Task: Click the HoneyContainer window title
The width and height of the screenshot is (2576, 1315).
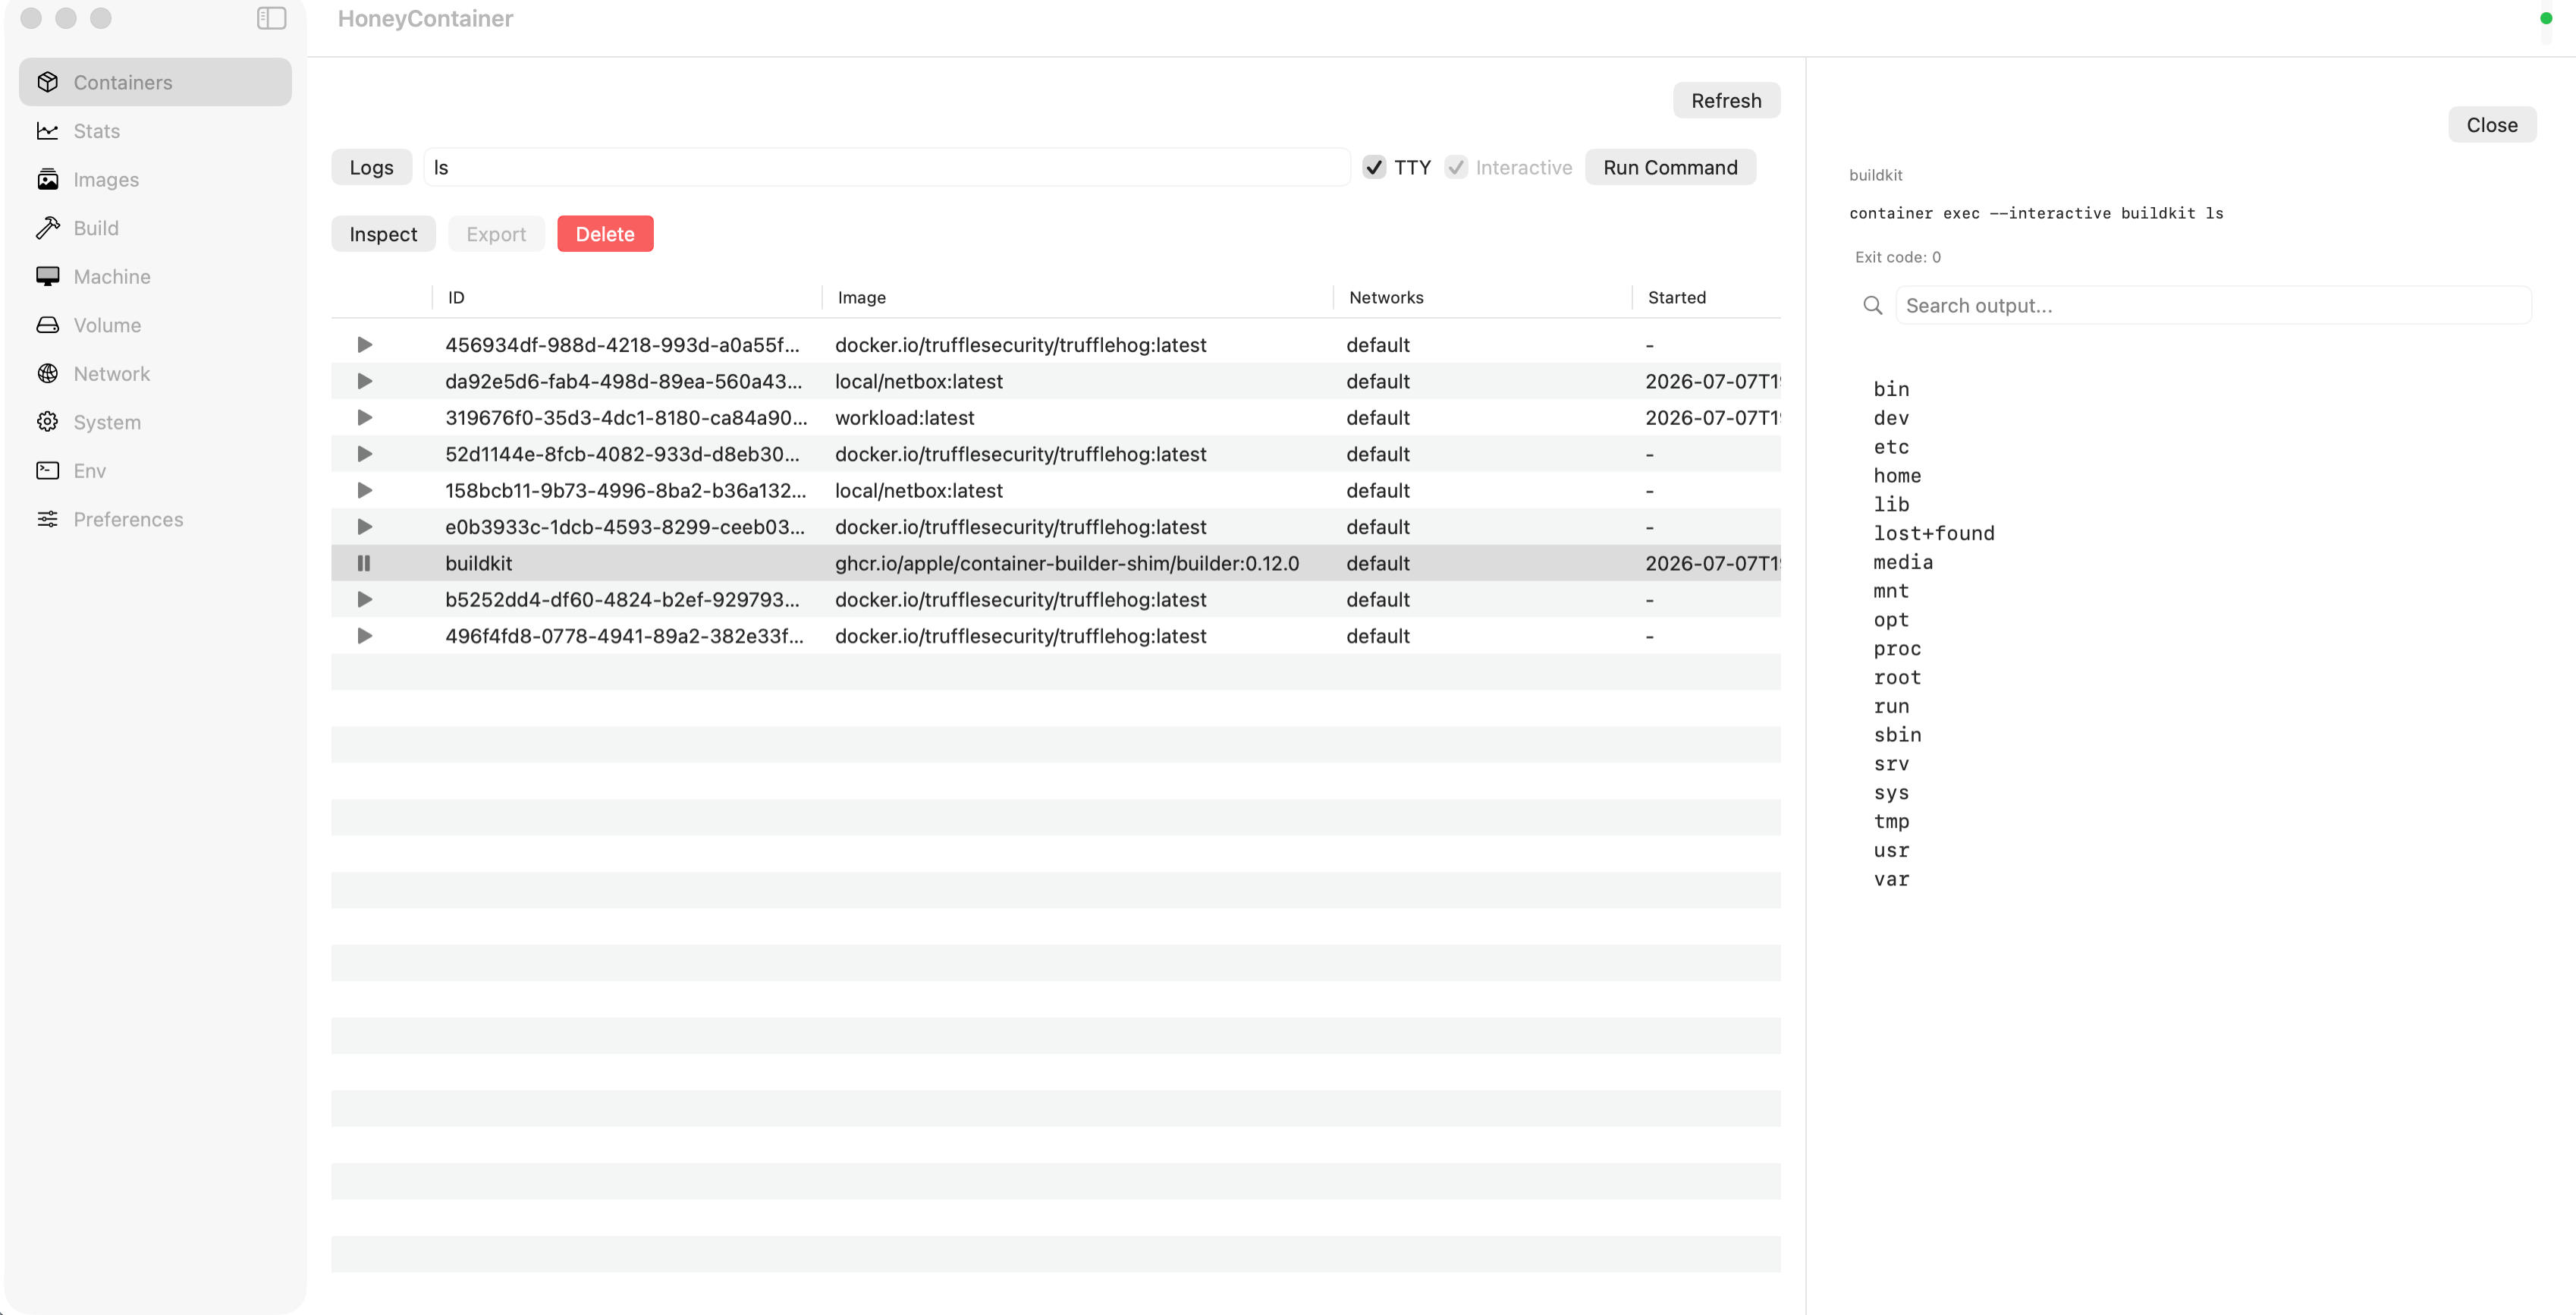Action: point(425,18)
